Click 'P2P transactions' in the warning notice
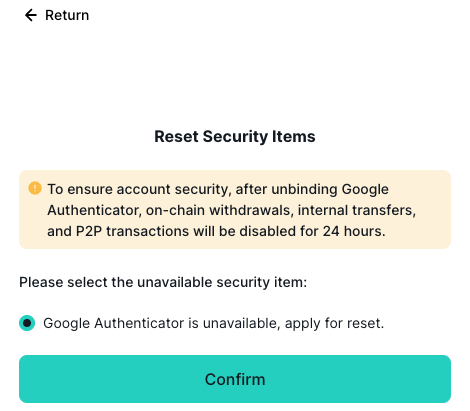The image size is (470, 411). coord(133,231)
